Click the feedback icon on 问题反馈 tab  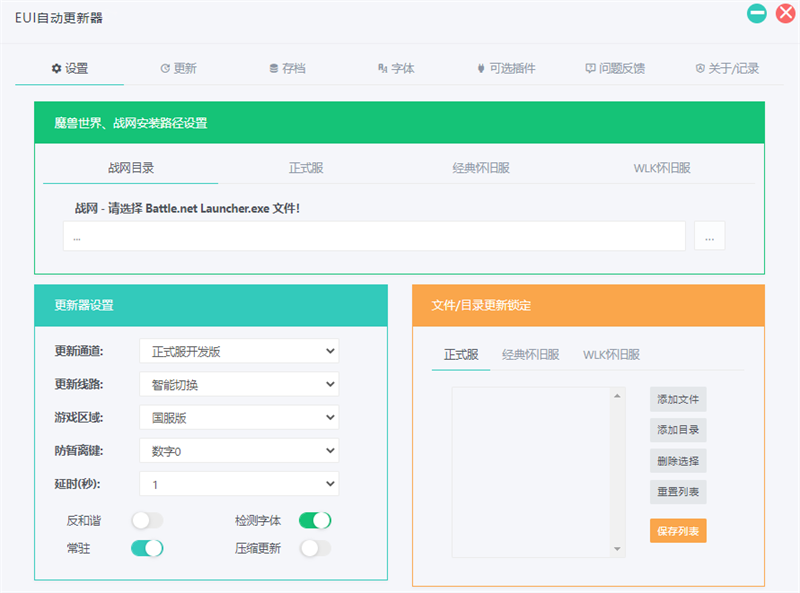590,69
